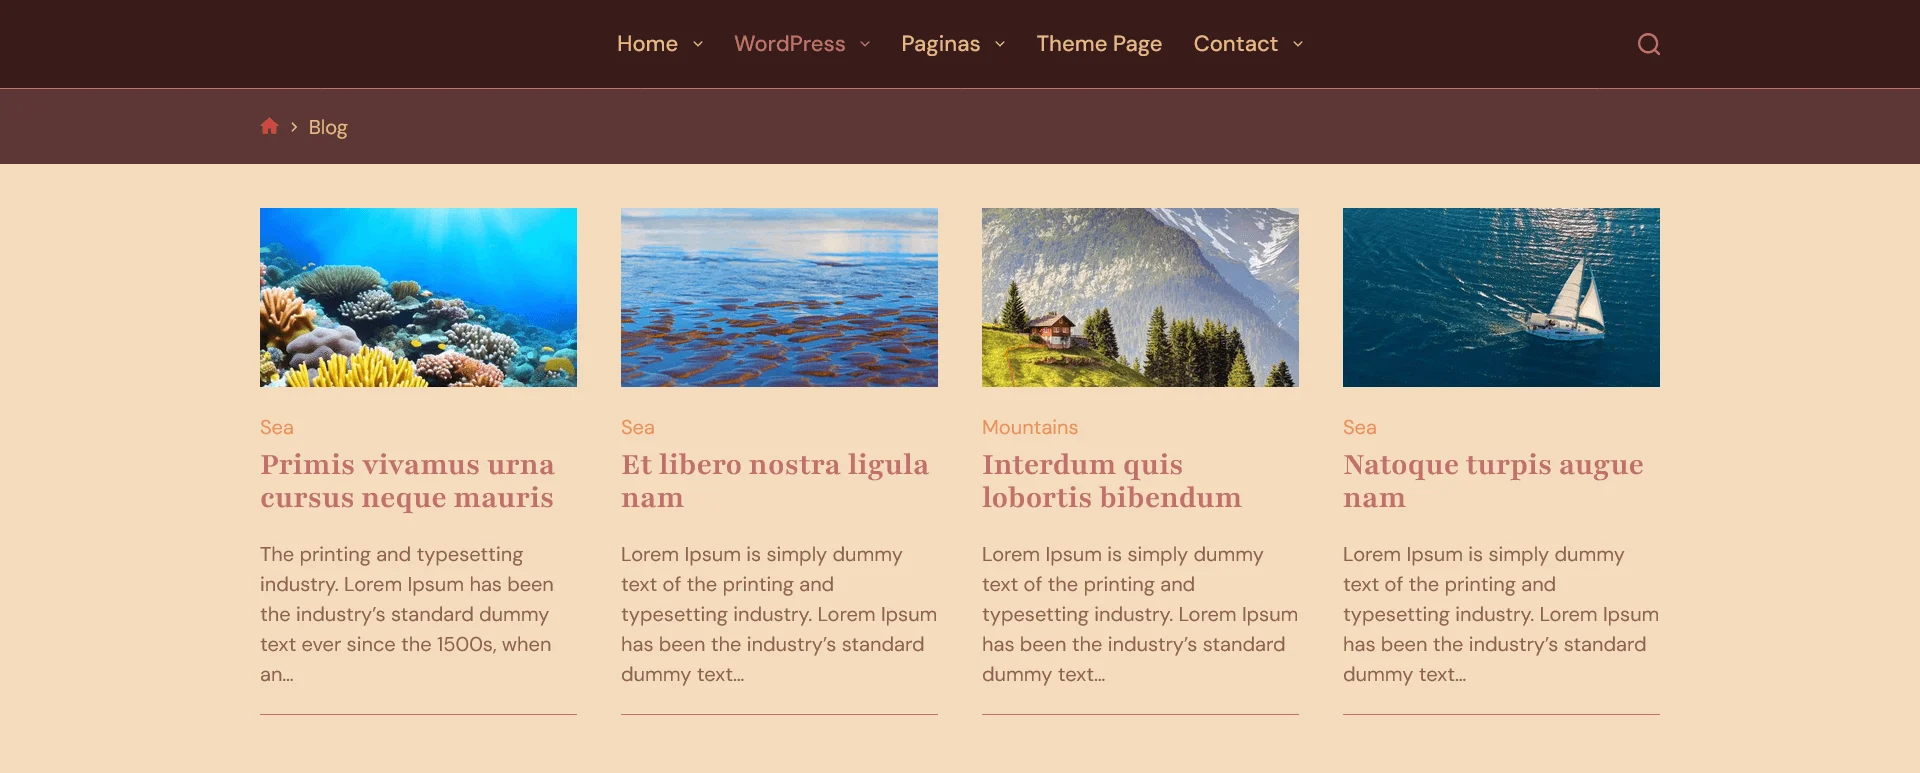
Task: Open the sea surface post thumbnail
Action: (x=779, y=297)
